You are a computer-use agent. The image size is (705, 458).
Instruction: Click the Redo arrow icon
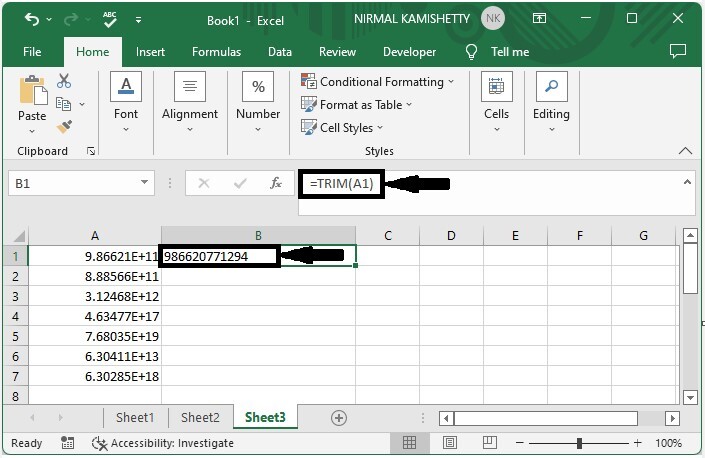[71, 19]
